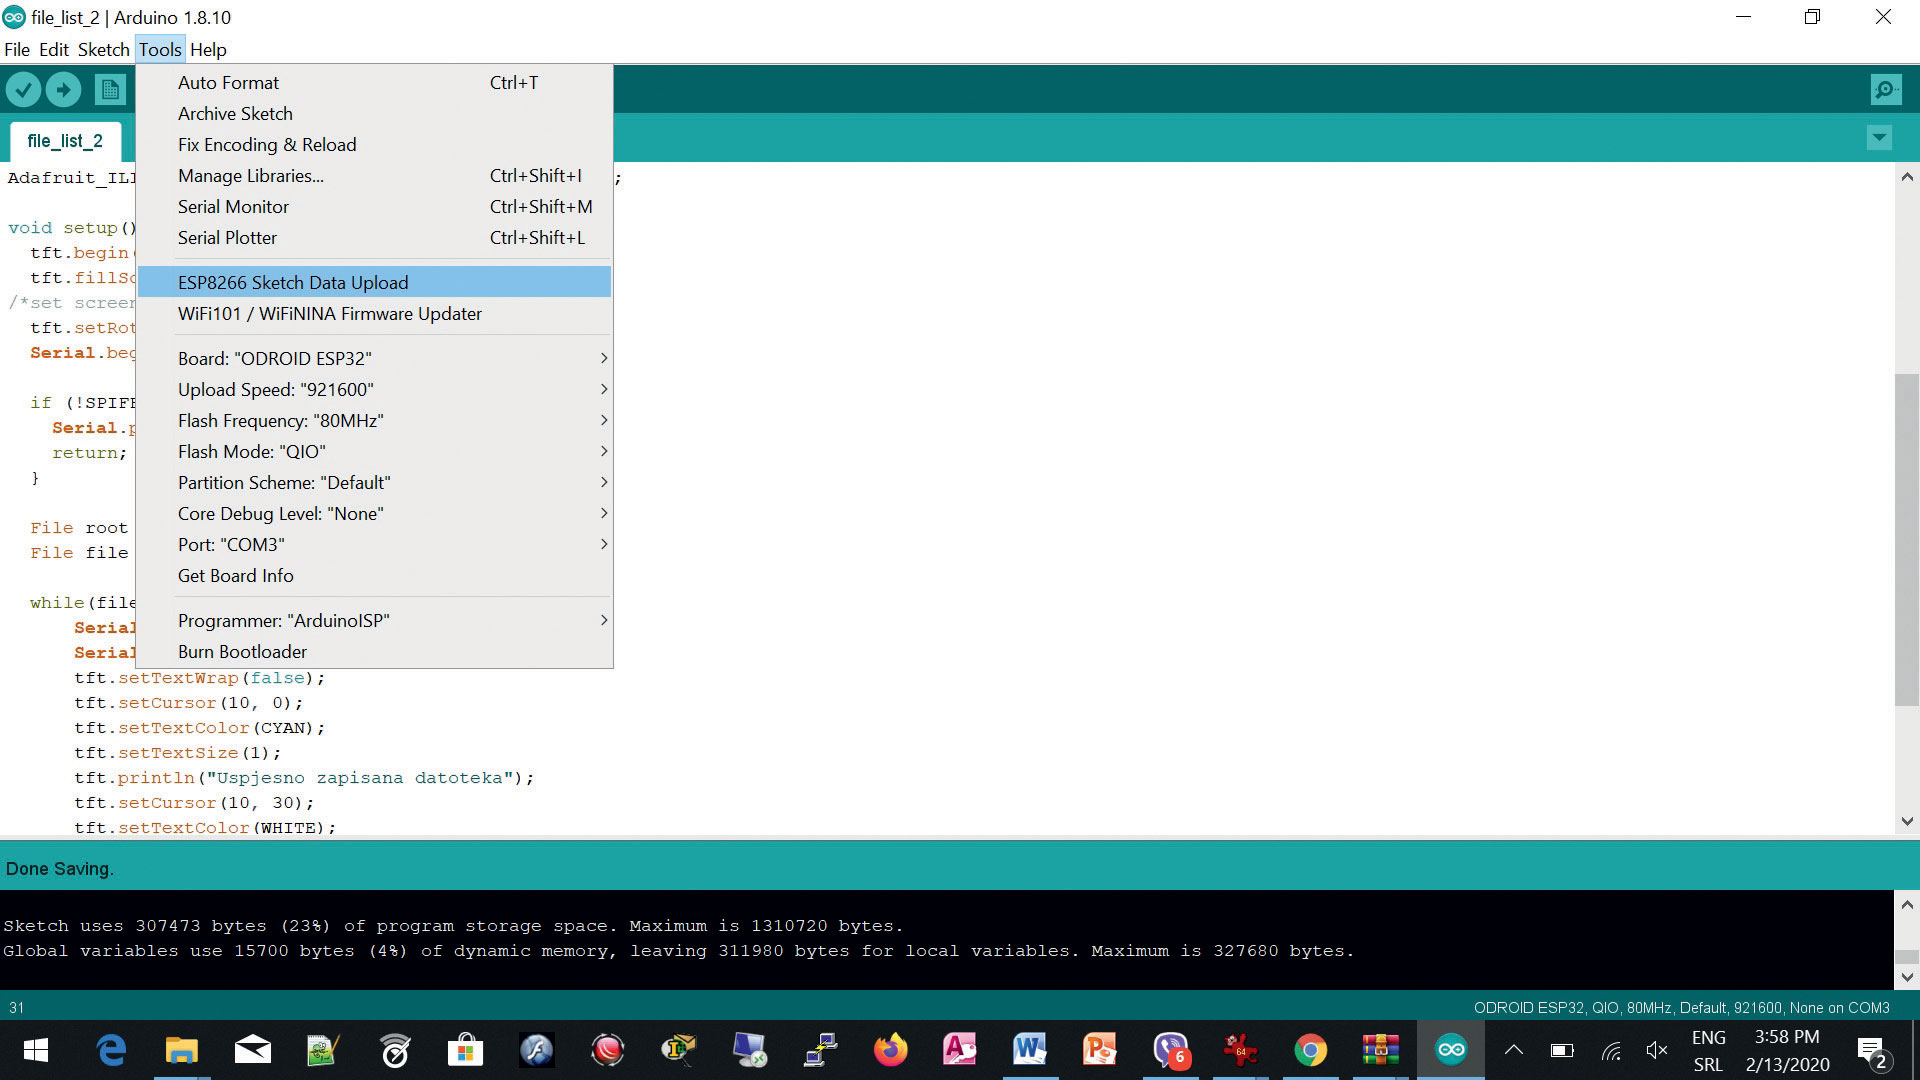Image resolution: width=1920 pixels, height=1080 pixels.
Task: Select Serial Plotter menu entry
Action: [x=374, y=238]
